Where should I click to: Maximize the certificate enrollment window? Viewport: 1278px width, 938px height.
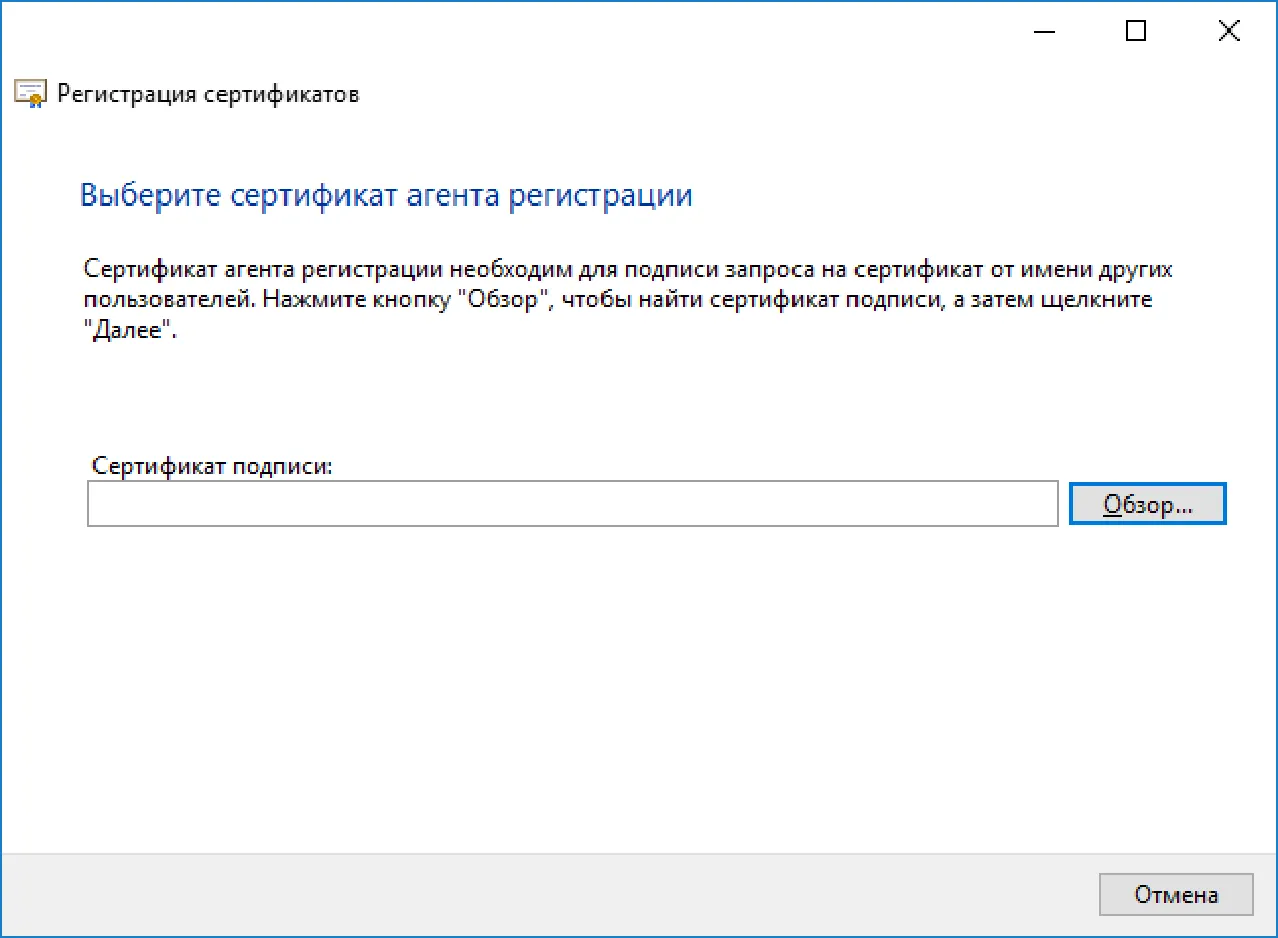(1135, 31)
